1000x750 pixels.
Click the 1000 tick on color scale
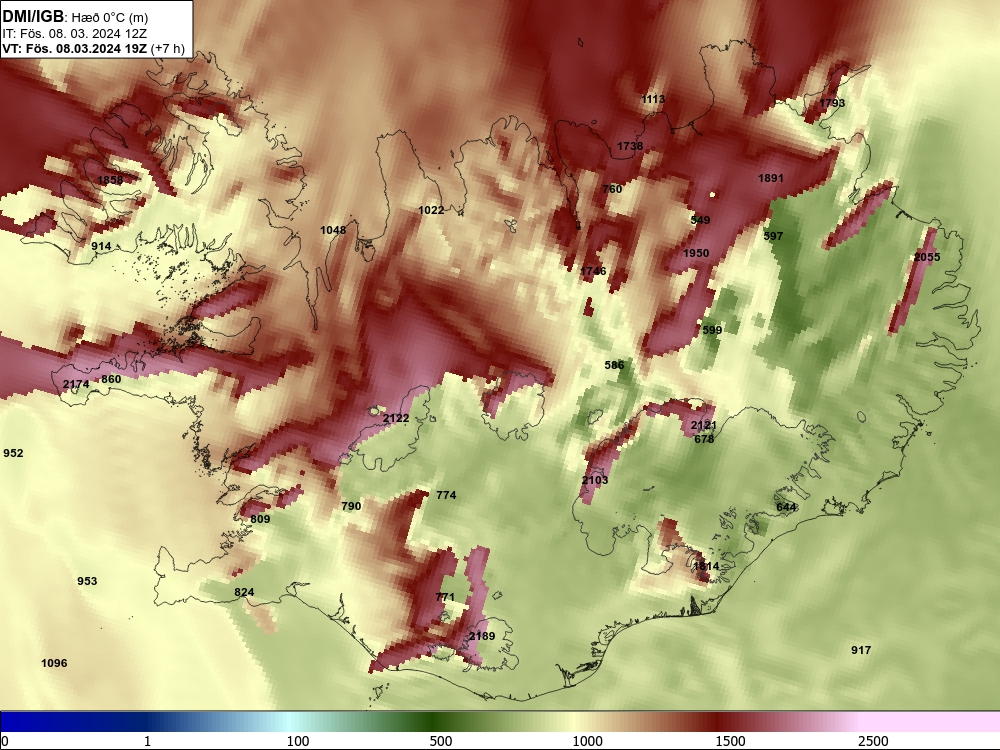(x=587, y=741)
